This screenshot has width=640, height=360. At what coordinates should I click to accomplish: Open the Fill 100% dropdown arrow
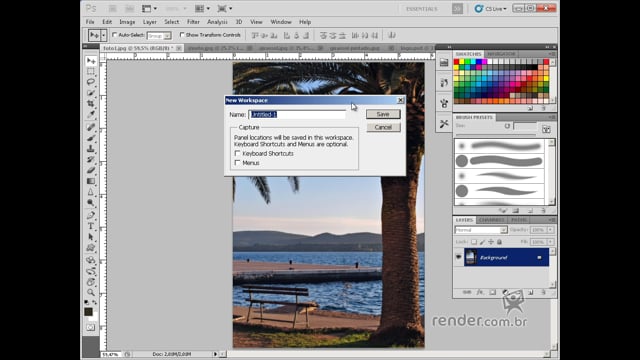point(550,242)
